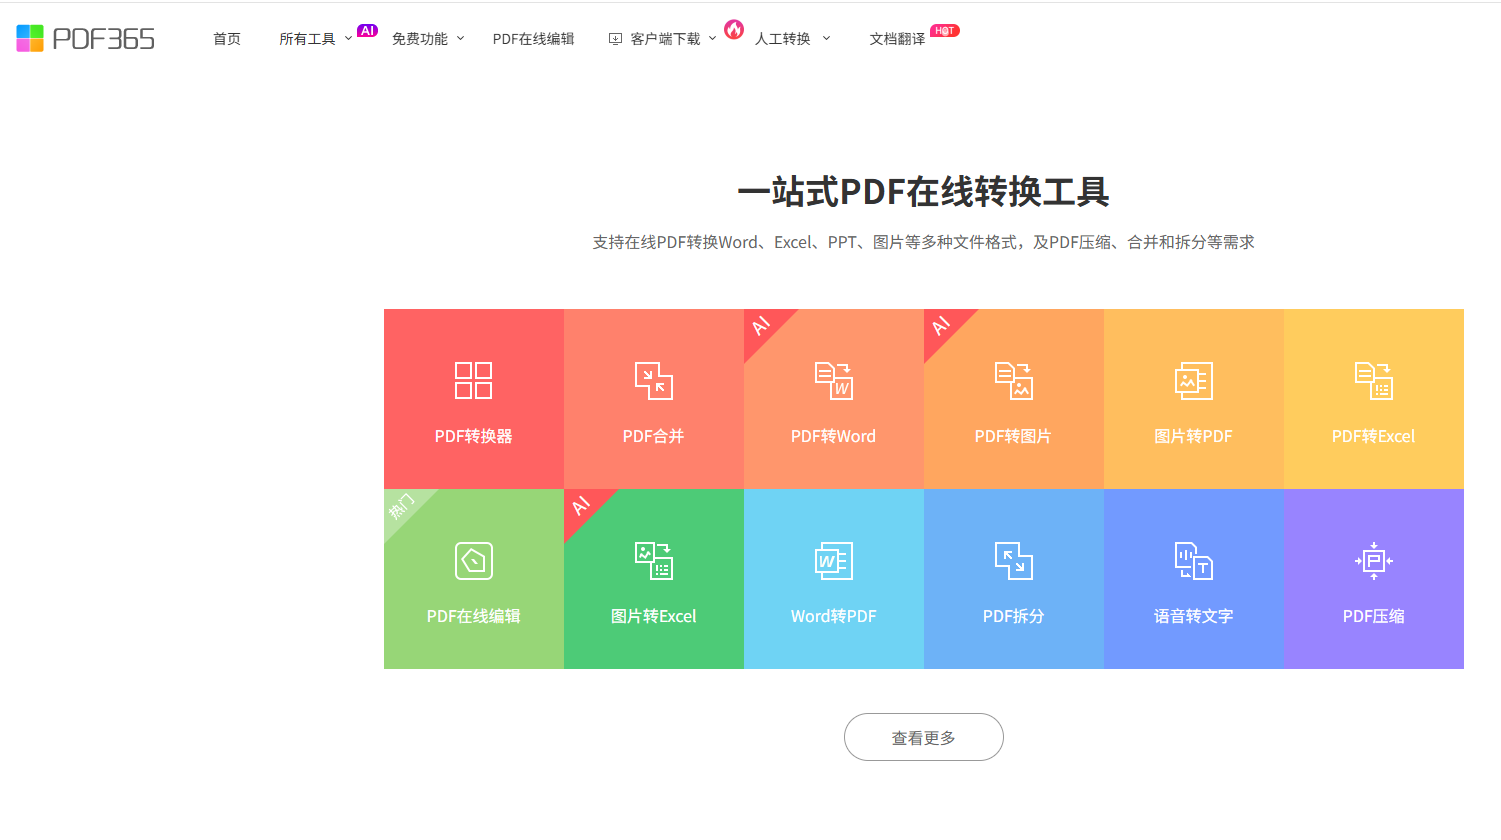This screenshot has width=1501, height=840.
Task: Open the PDF压缩 compress icon
Action: tap(1373, 561)
